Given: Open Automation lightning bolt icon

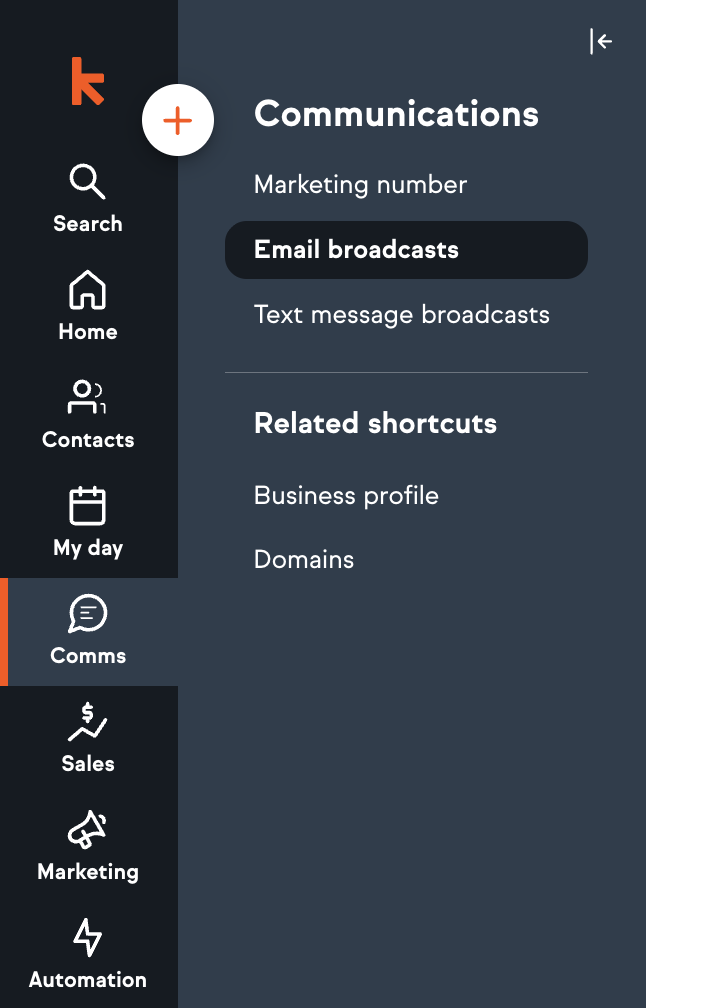Looking at the screenshot, I should point(87,937).
